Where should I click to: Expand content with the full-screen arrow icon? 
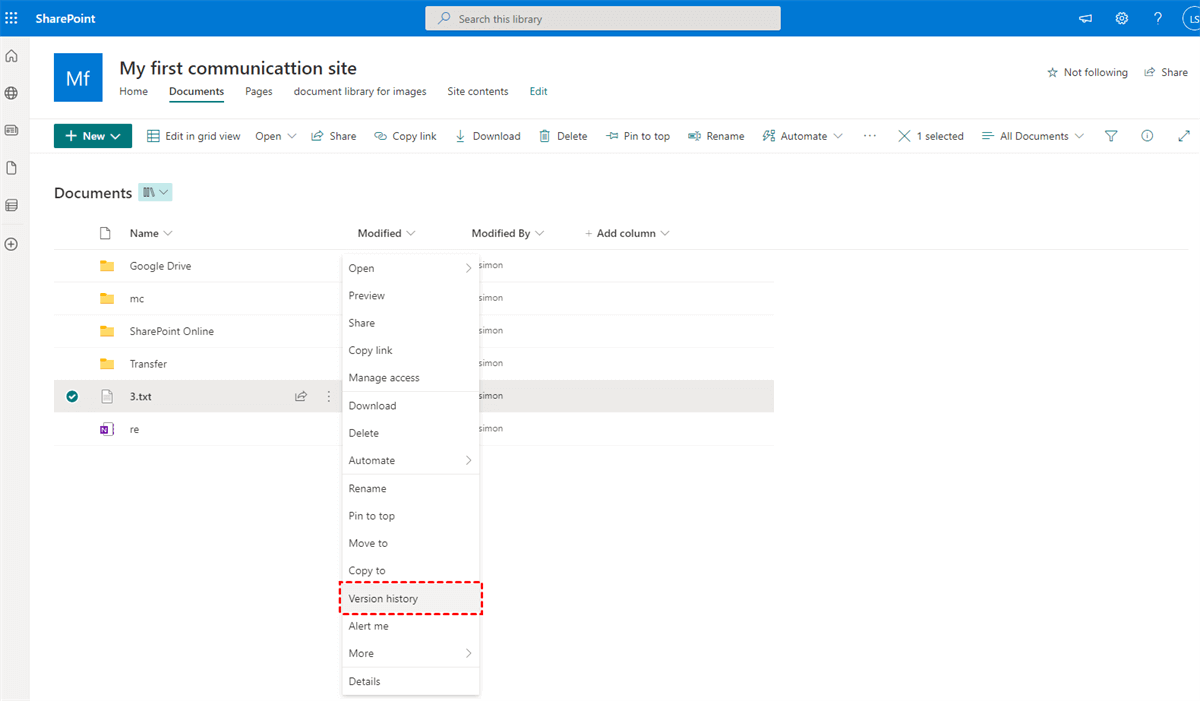pos(1185,136)
